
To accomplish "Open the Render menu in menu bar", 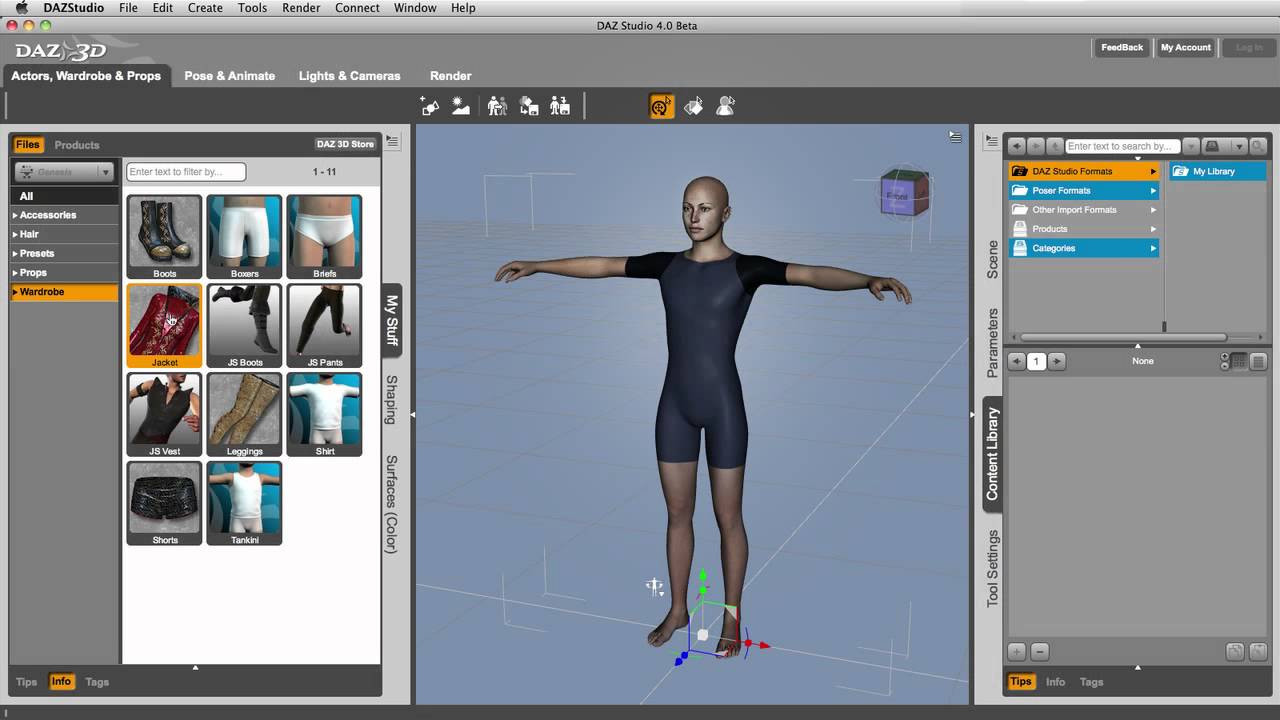I will pos(301,8).
